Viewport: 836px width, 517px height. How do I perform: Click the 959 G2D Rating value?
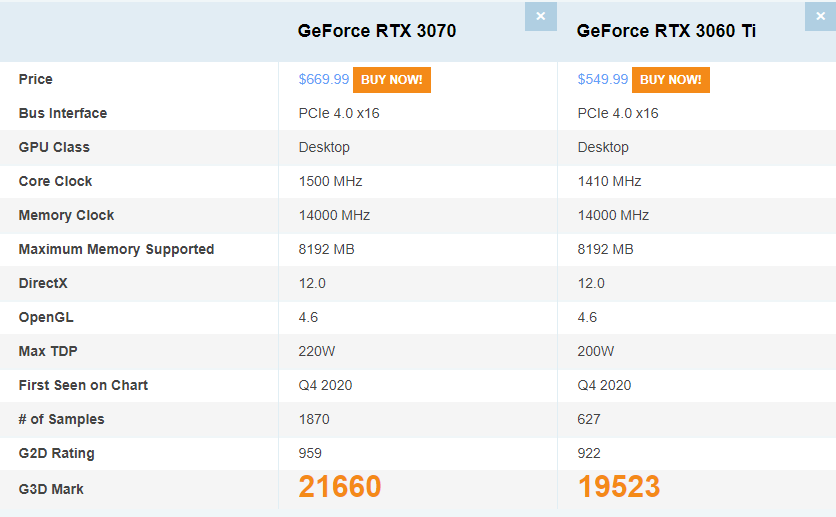[310, 454]
